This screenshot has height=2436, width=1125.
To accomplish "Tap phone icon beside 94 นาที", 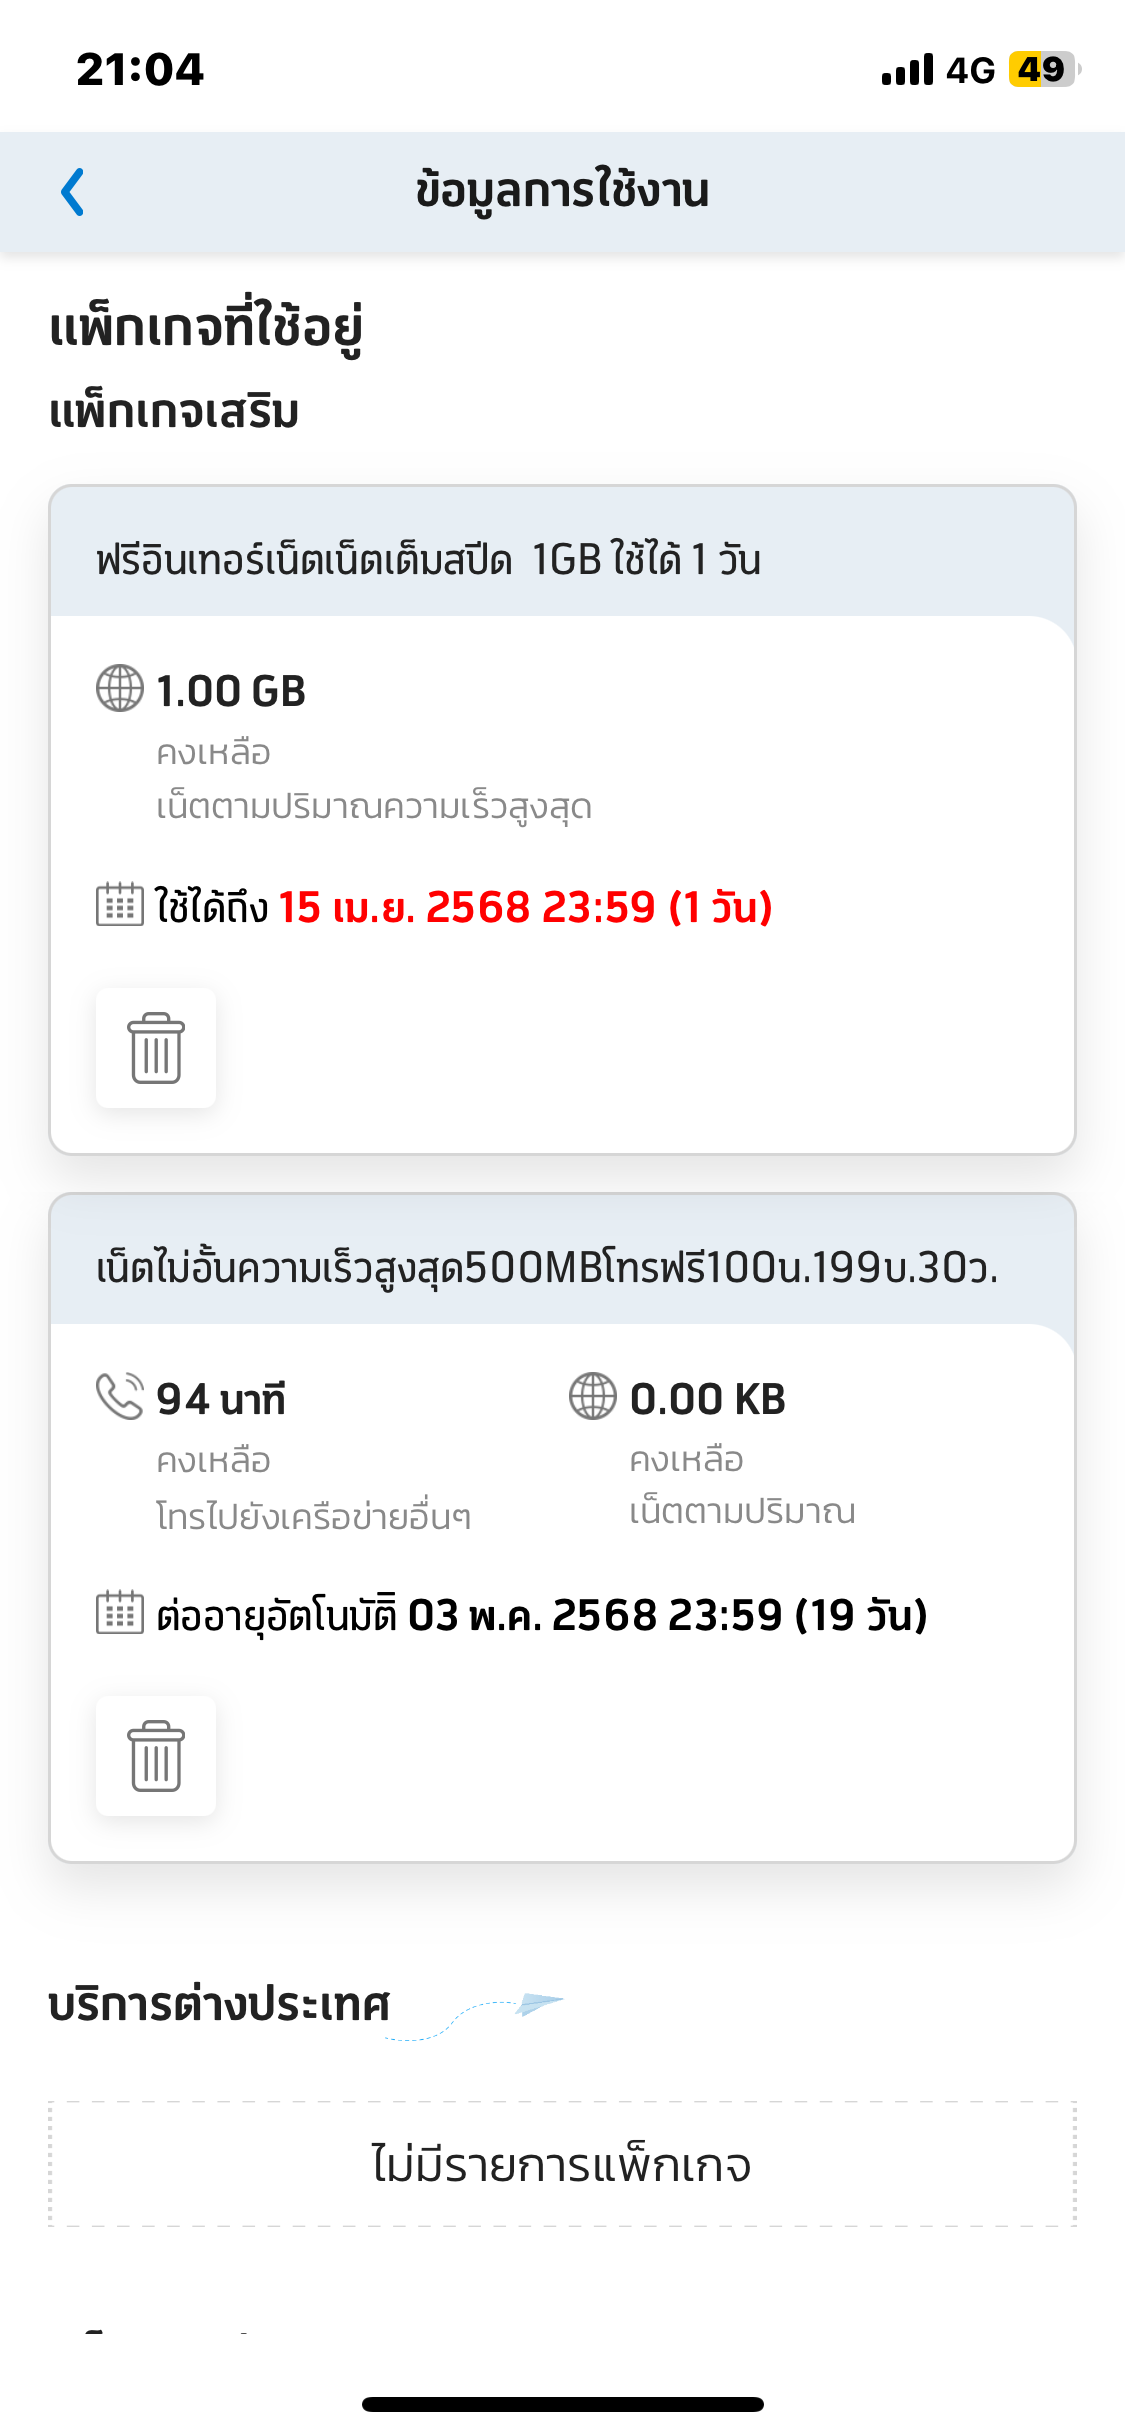I will pyautogui.click(x=120, y=1396).
